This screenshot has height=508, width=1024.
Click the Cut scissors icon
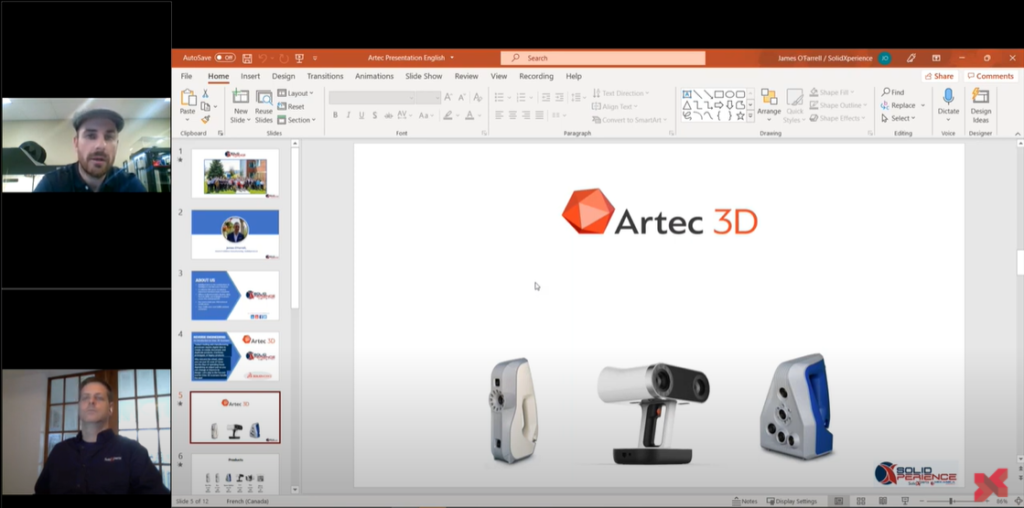point(205,94)
